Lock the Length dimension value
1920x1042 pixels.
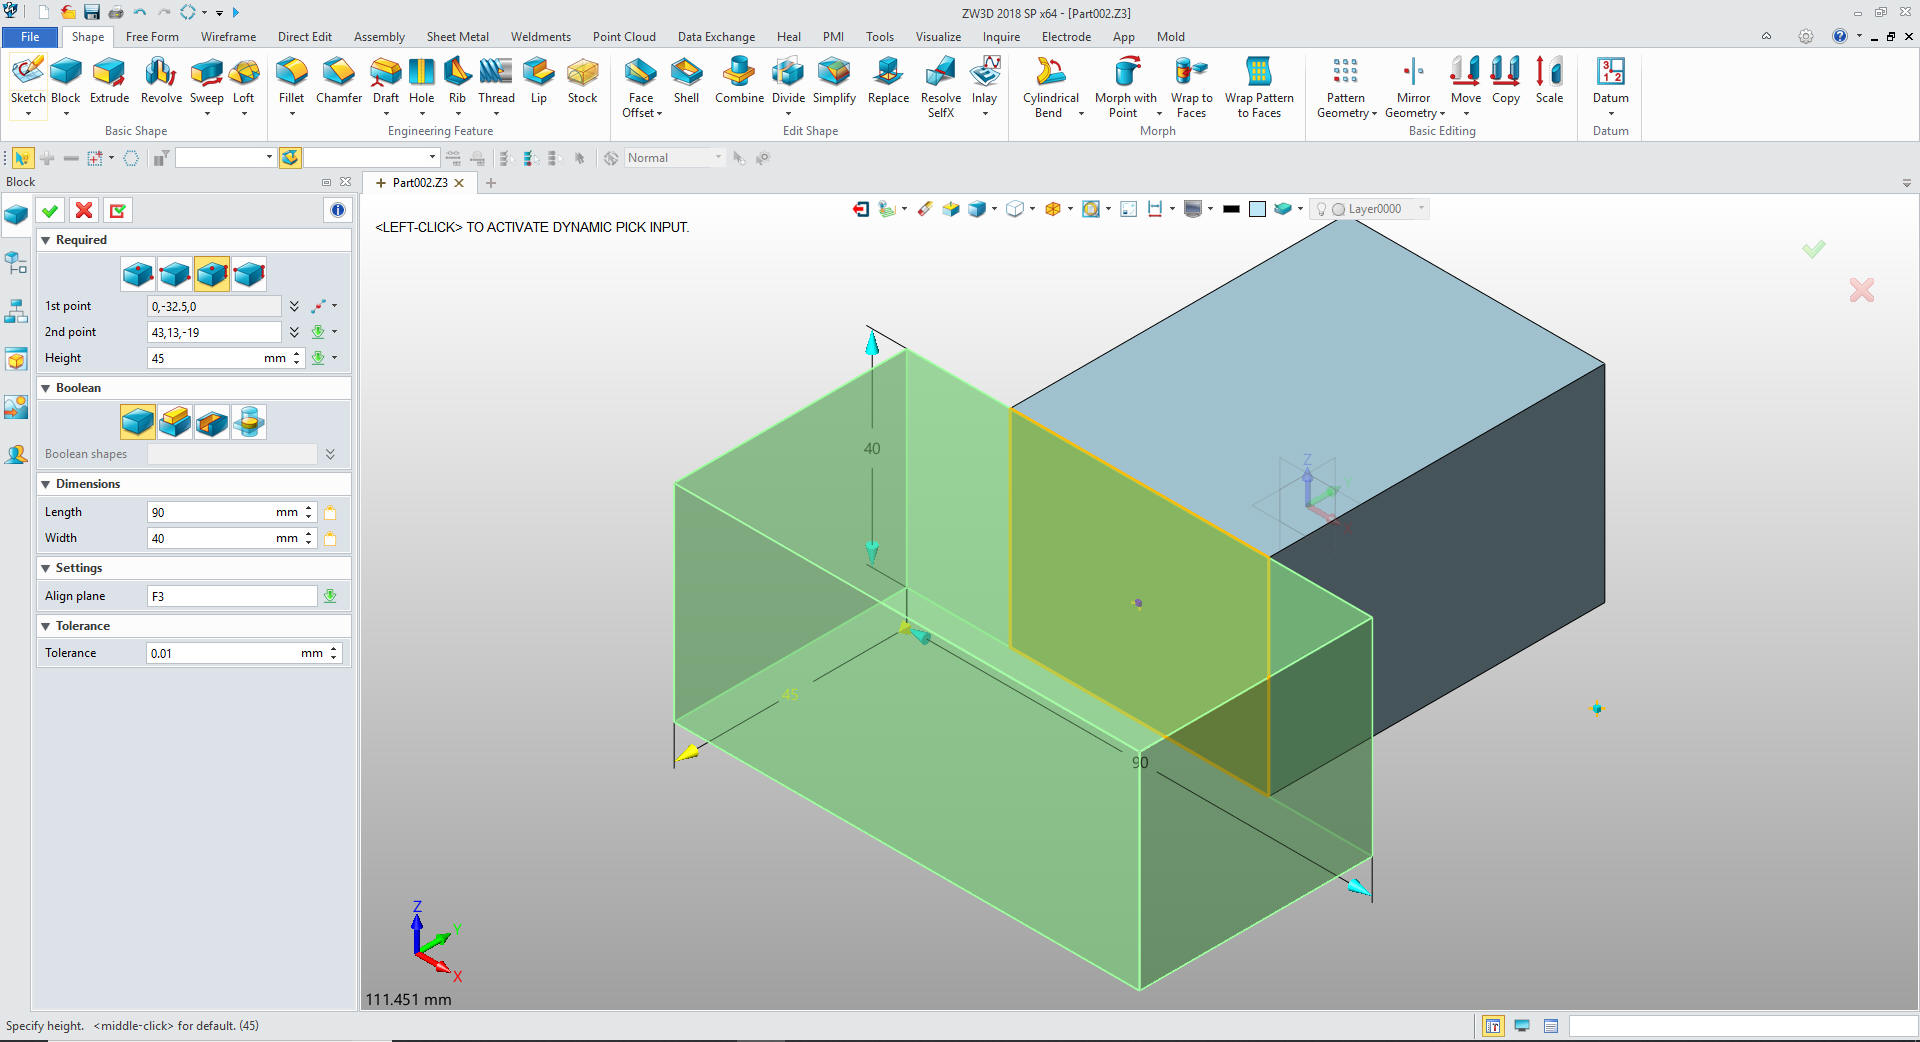point(330,513)
